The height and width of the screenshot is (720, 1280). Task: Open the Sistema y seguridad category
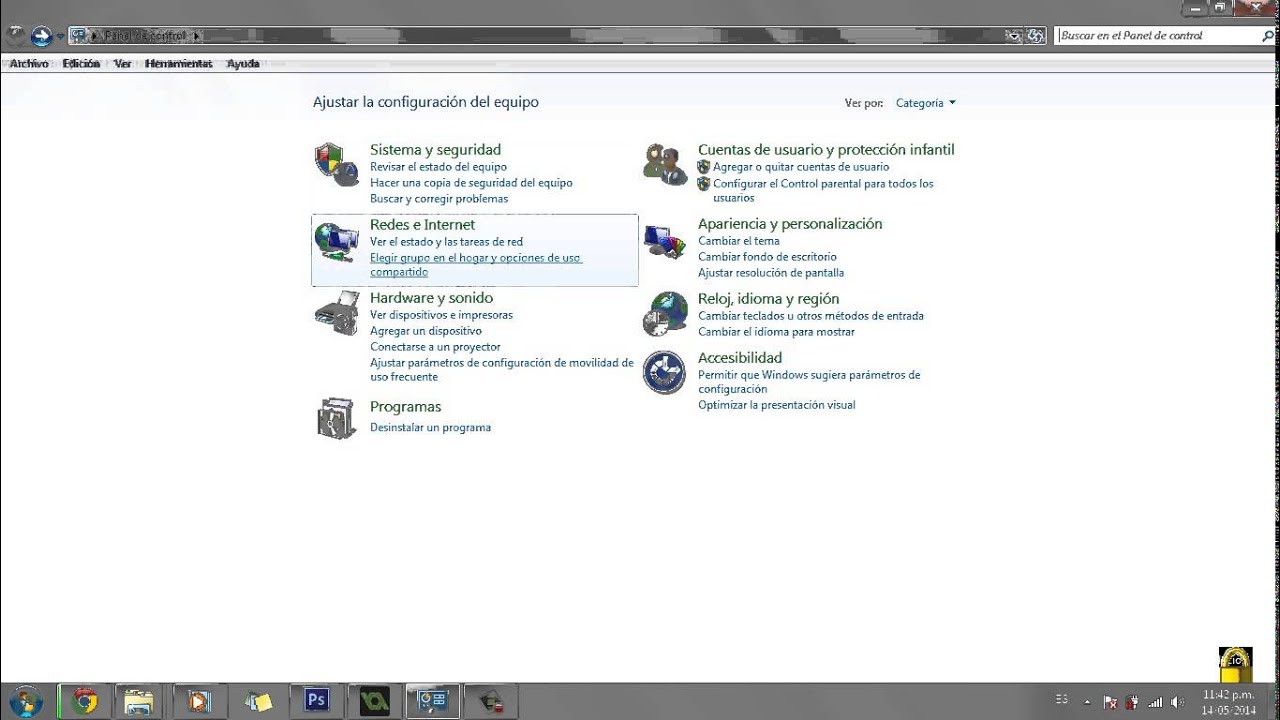[x=435, y=150]
